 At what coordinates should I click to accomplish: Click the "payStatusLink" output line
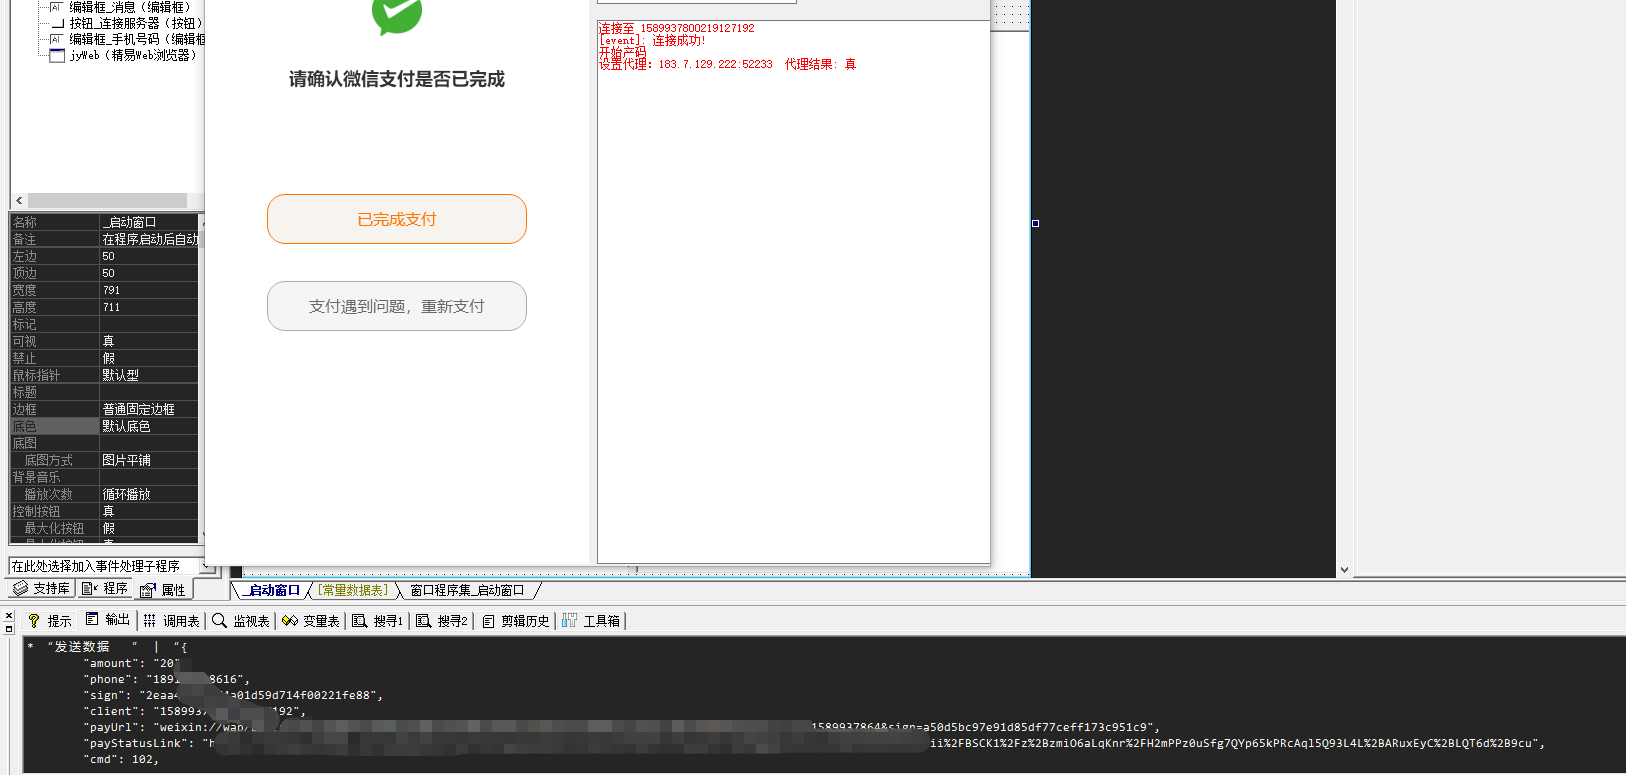815,743
